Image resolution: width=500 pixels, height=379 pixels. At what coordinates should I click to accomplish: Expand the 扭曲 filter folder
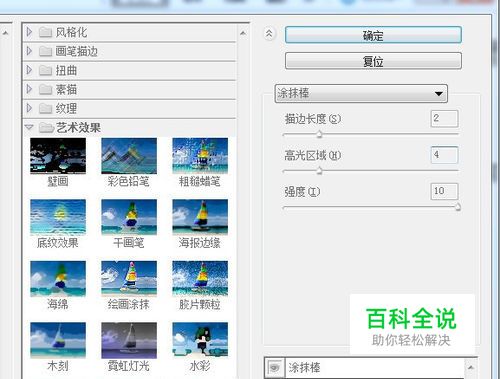pyautogui.click(x=29, y=70)
